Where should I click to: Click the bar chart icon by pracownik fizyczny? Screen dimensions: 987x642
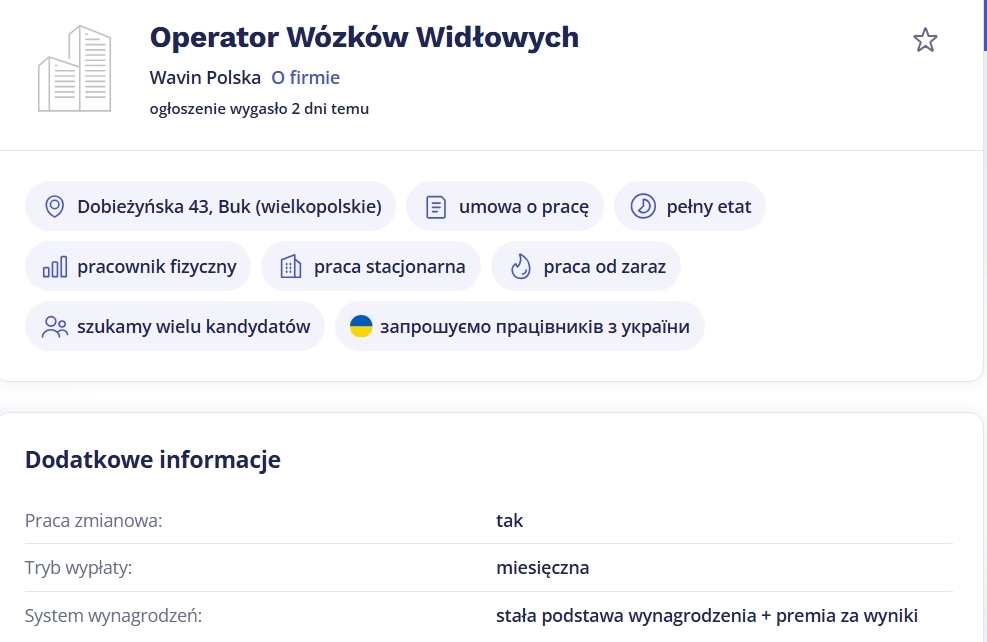click(x=55, y=267)
